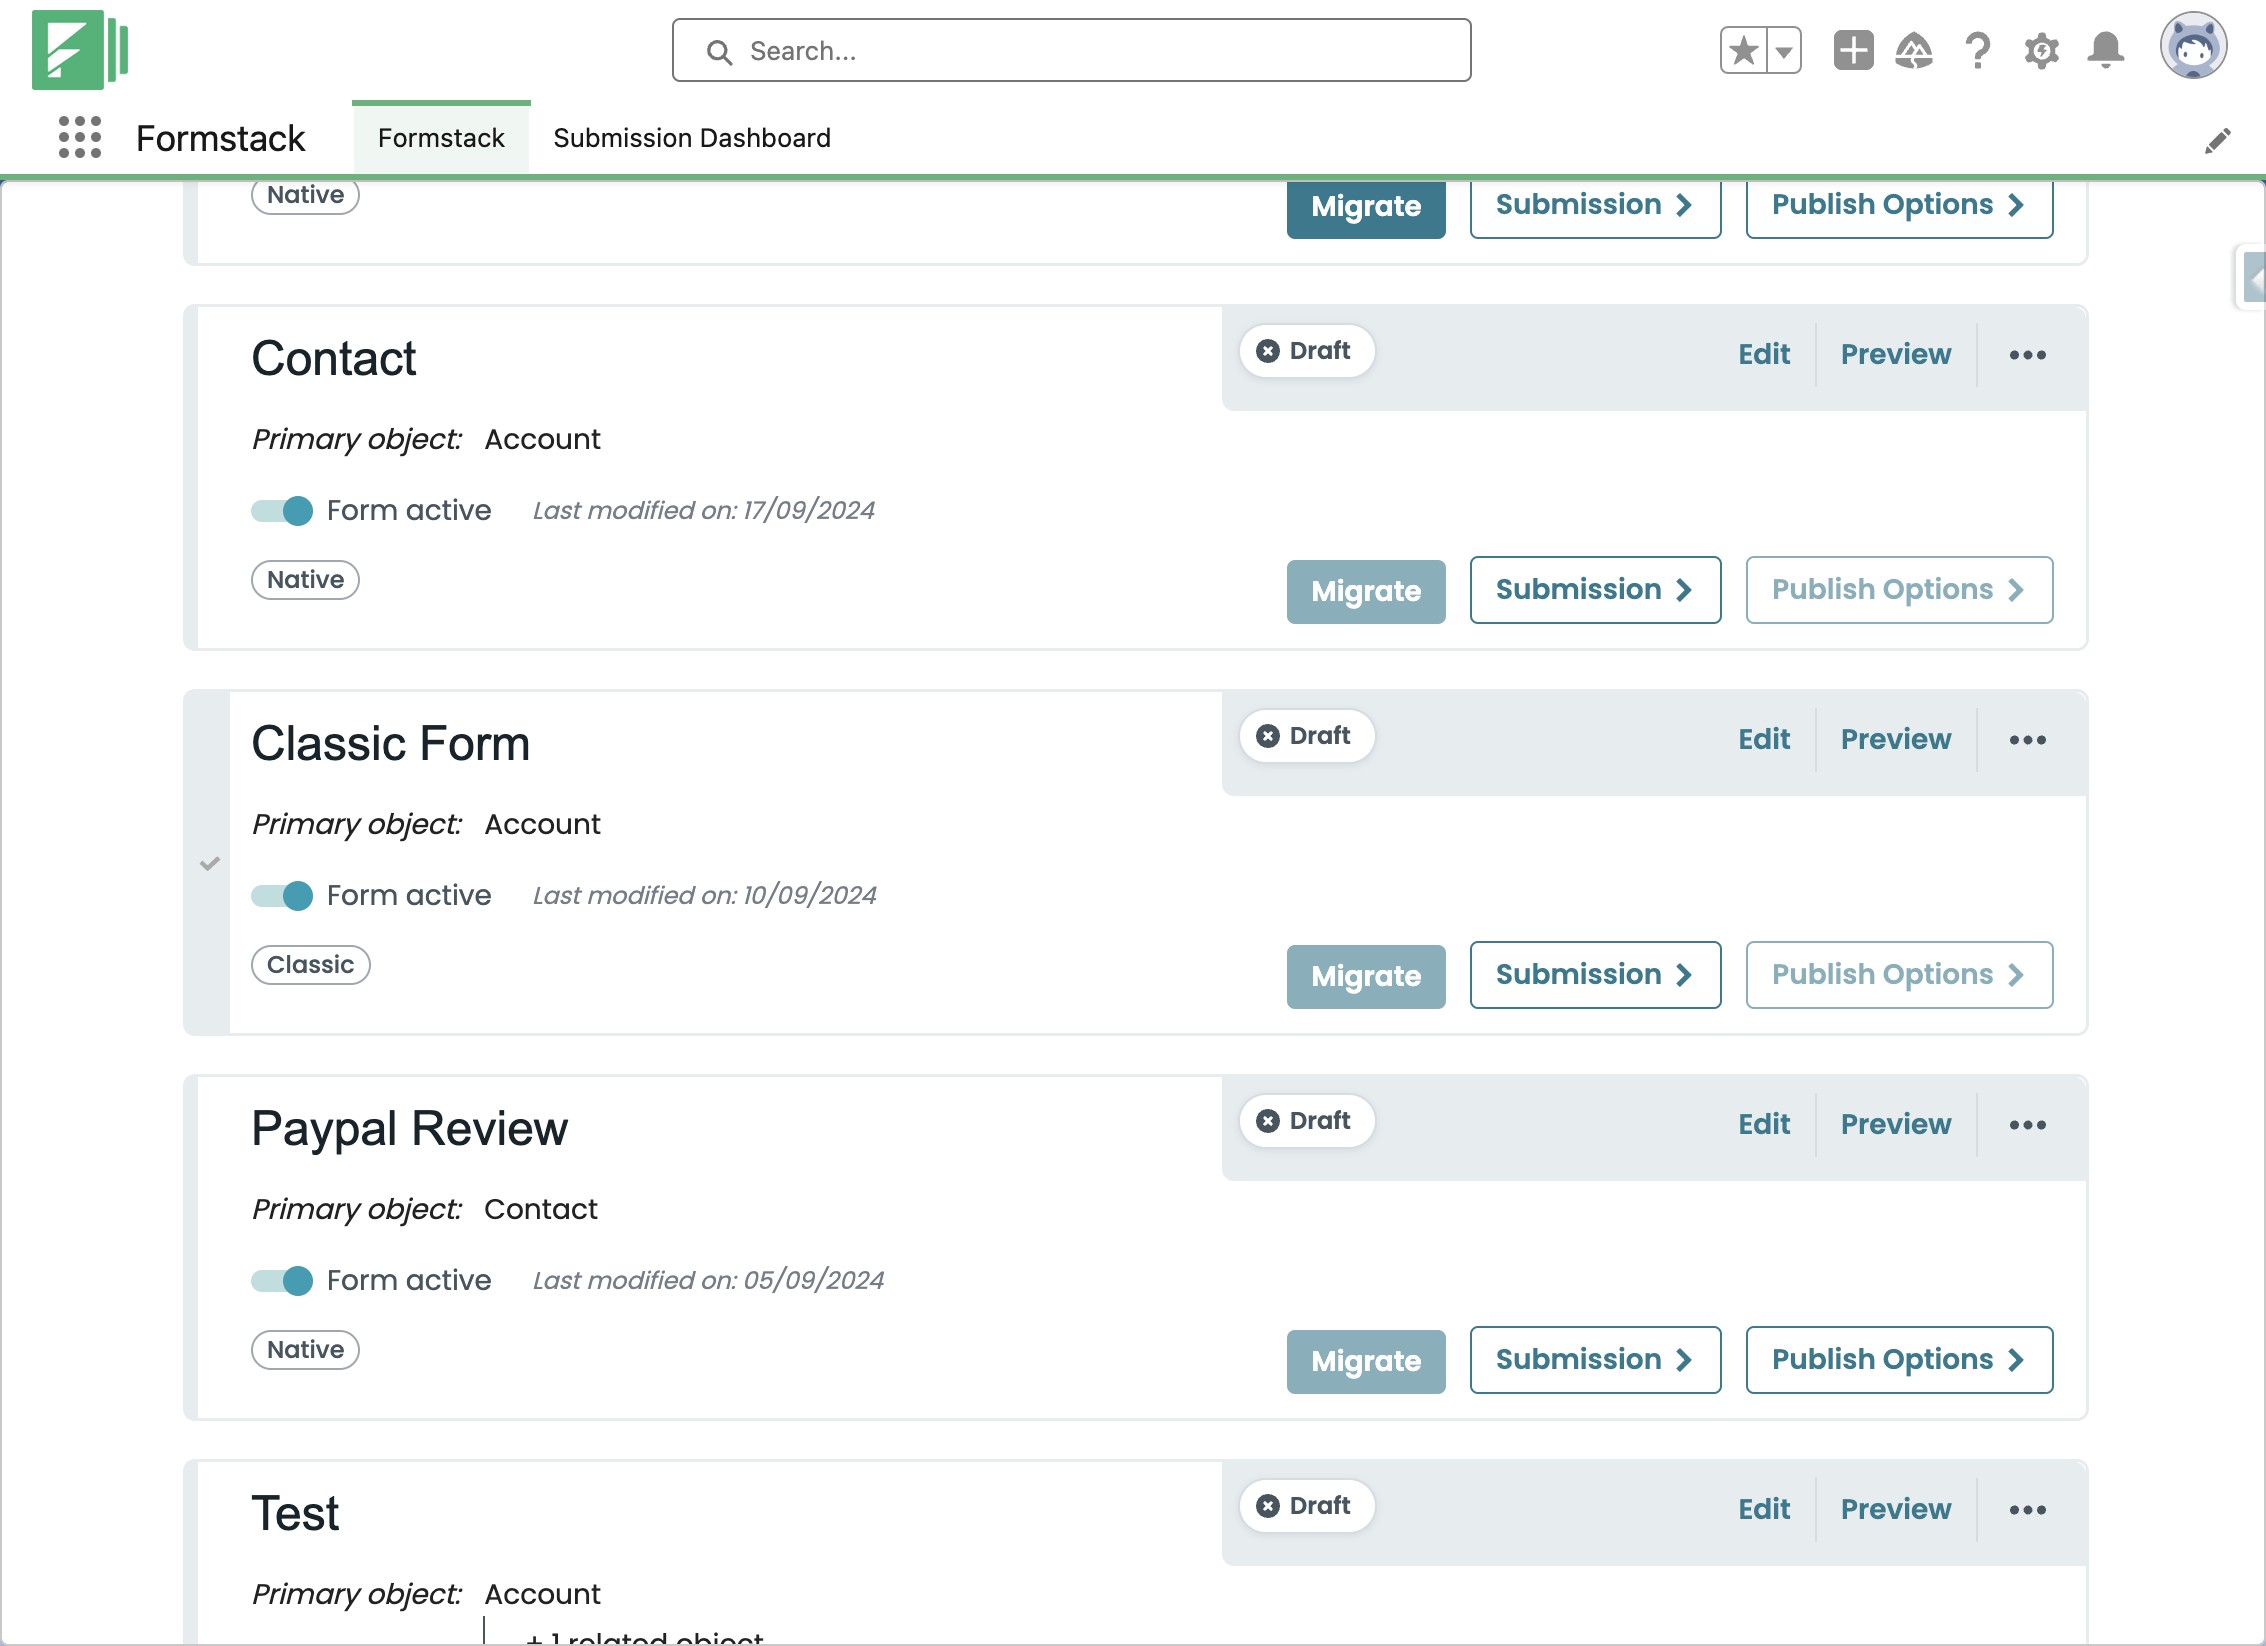The width and height of the screenshot is (2266, 1646).
Task: Toggle Form active for Paypal Review
Action: (282, 1281)
